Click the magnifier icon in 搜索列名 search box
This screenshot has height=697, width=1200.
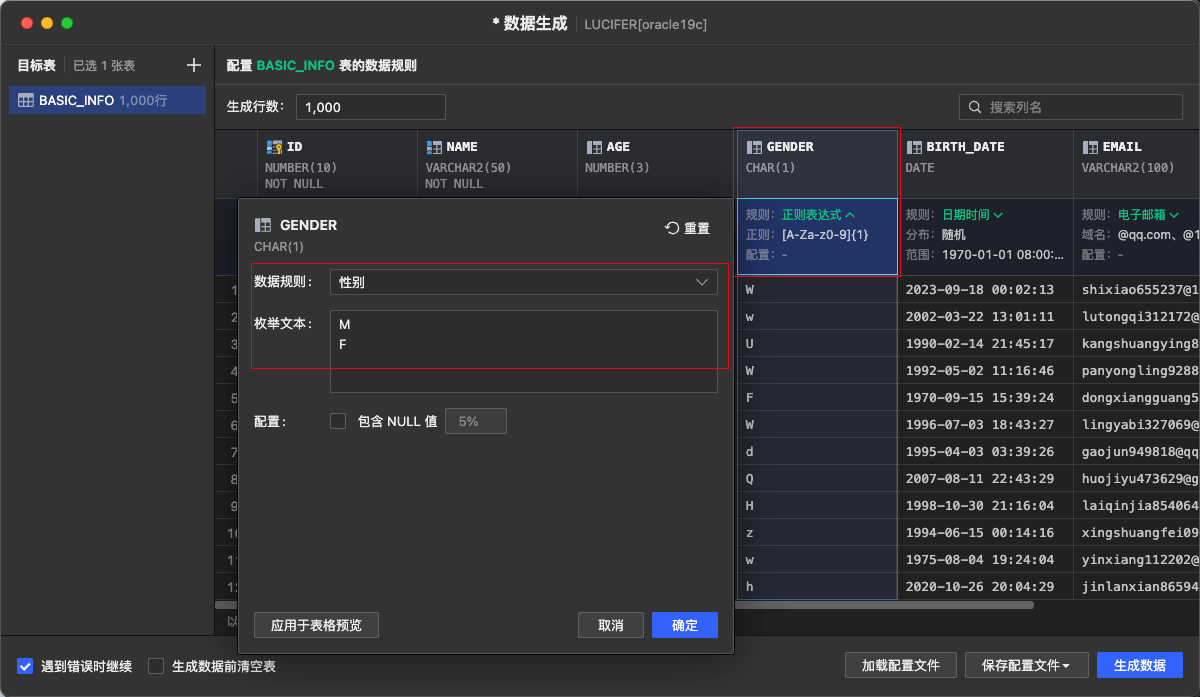(974, 106)
